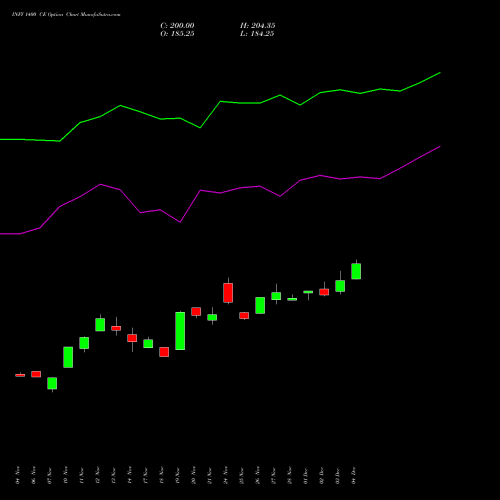The image size is (500, 500).
Task: Select the green candle for 12 Nov
Action: (x=100, y=324)
